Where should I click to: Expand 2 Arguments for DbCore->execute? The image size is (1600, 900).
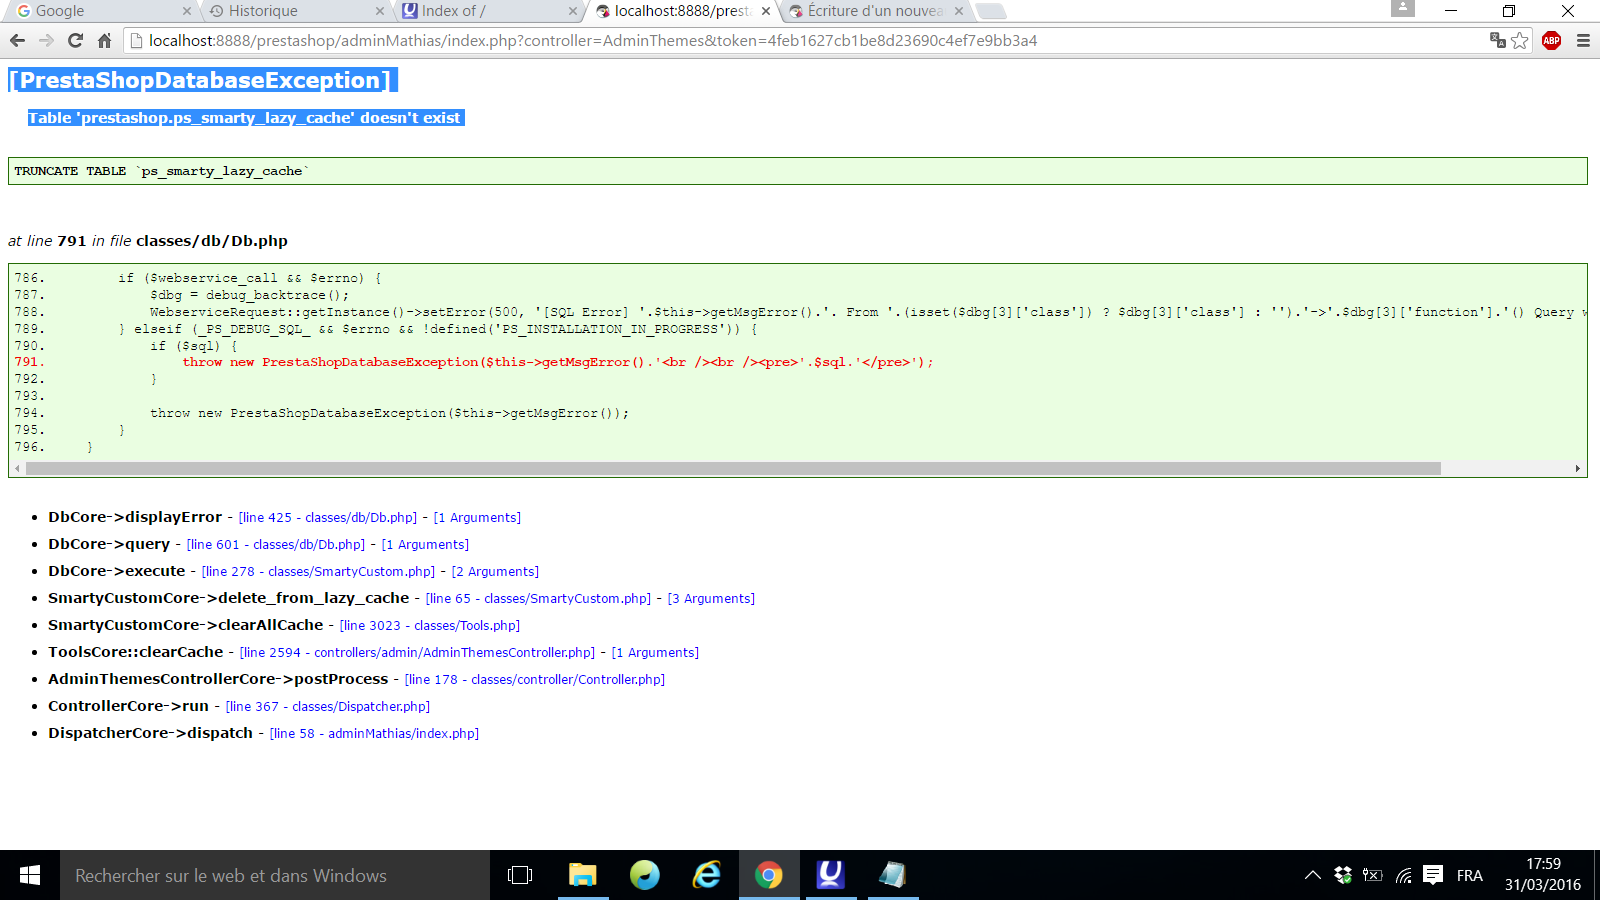(495, 572)
